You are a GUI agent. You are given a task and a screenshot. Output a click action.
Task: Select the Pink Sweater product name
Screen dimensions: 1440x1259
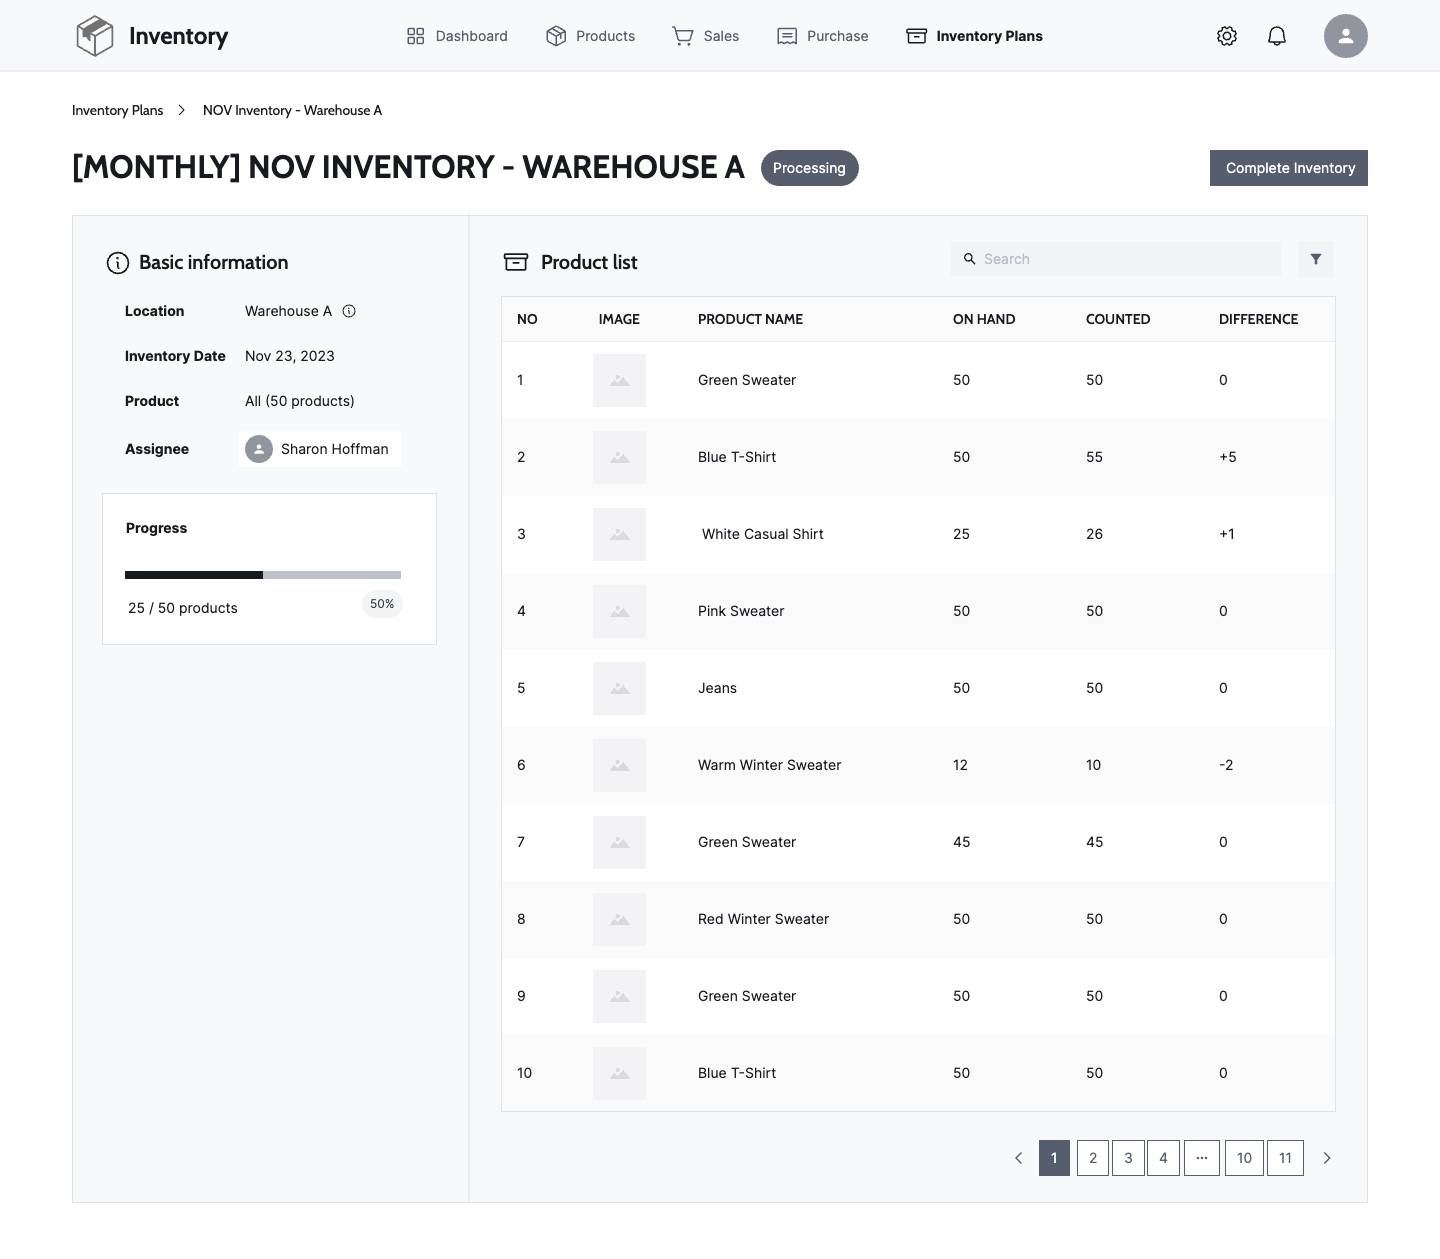741,611
